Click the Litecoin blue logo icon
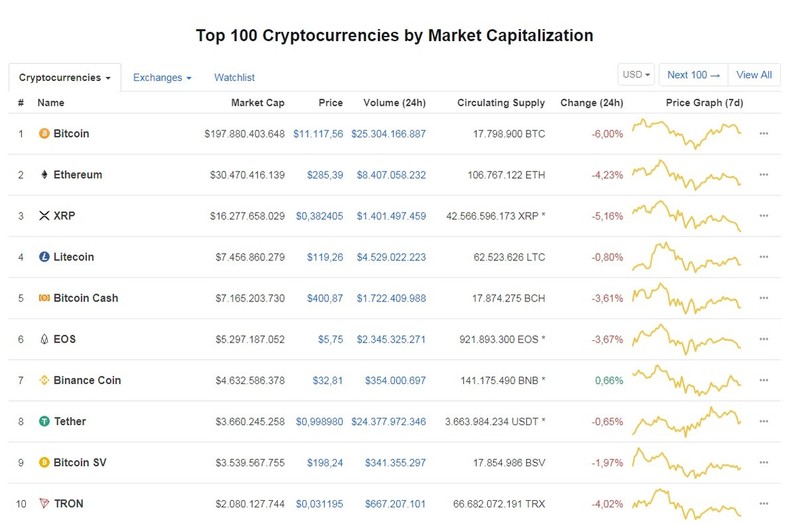 44,257
